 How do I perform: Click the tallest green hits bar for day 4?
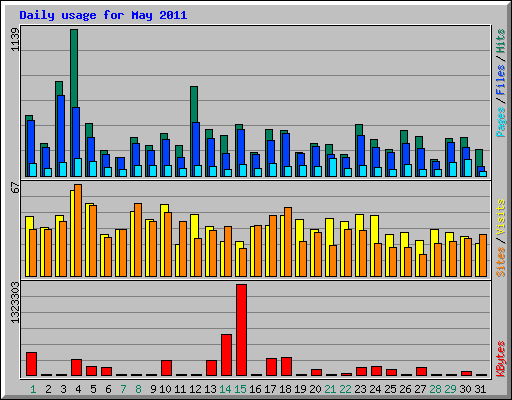pyautogui.click(x=74, y=68)
